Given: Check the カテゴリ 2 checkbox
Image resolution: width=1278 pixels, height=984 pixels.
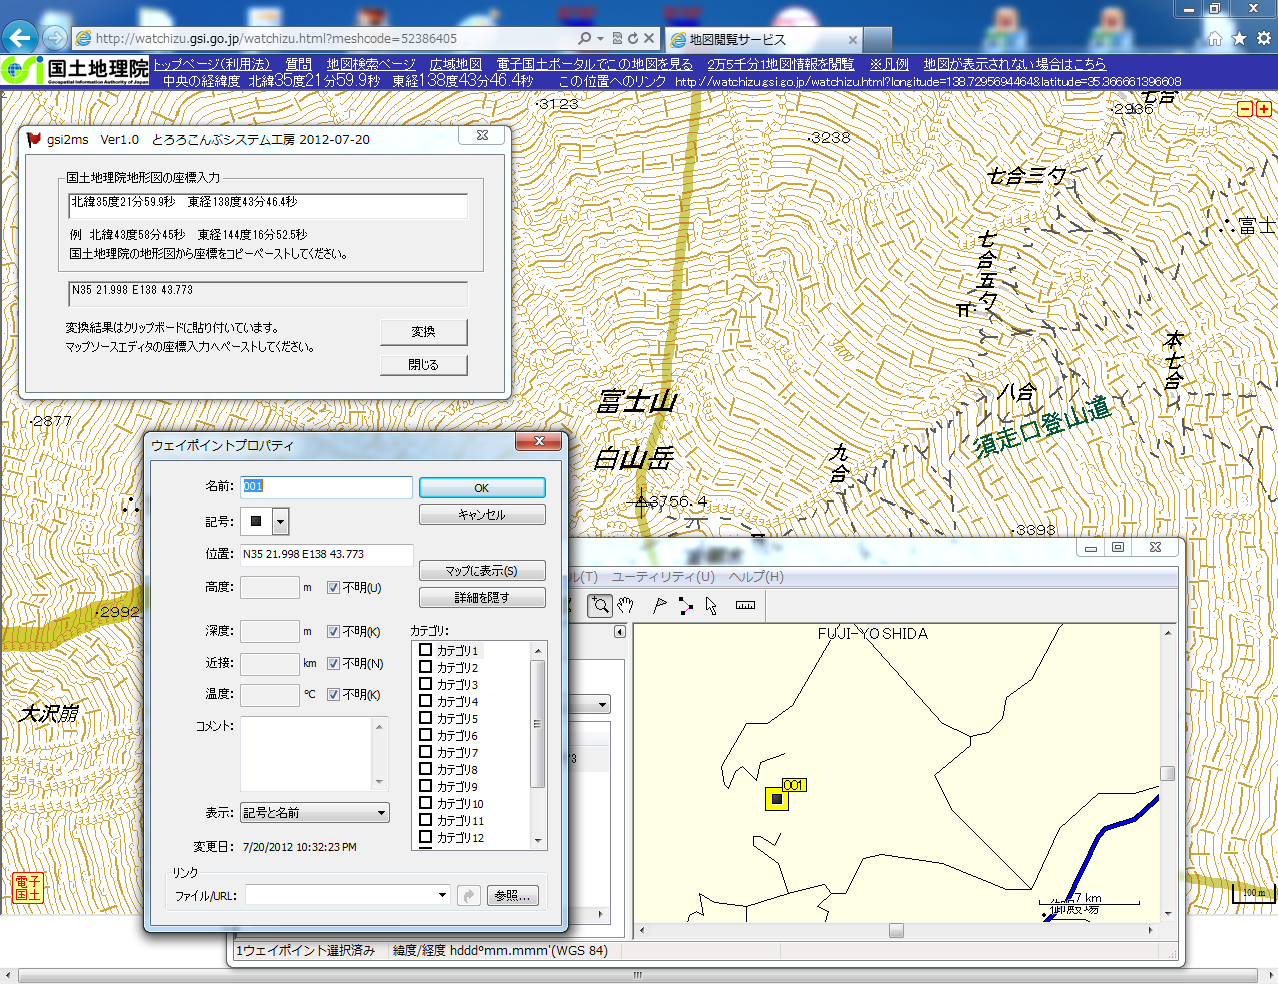Looking at the screenshot, I should pos(426,667).
